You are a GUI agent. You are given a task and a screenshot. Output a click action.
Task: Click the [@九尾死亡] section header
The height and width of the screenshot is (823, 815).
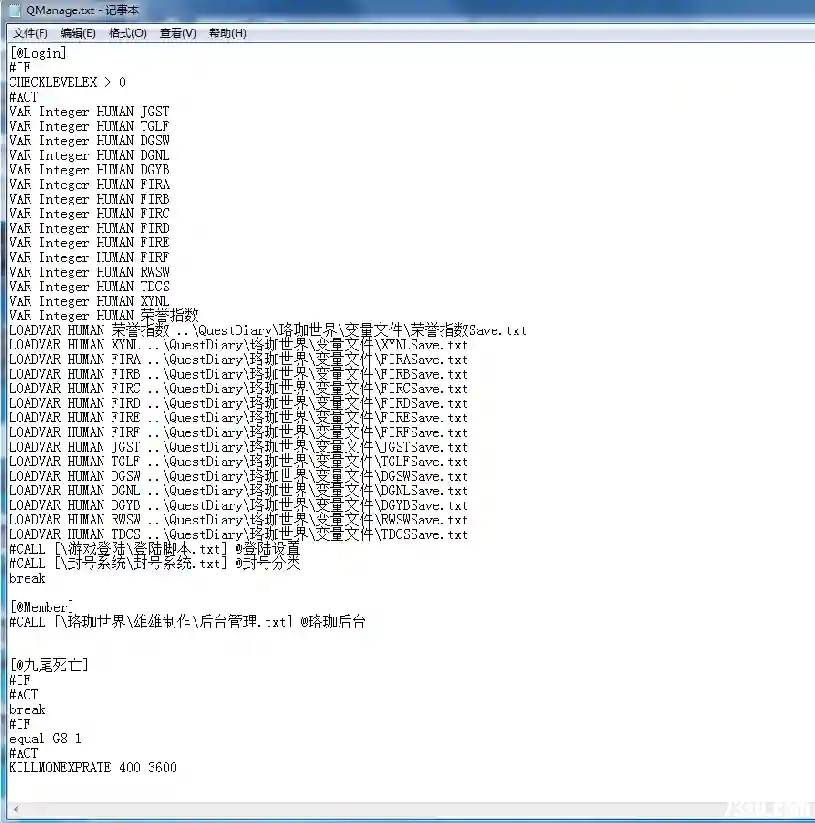pos(49,666)
